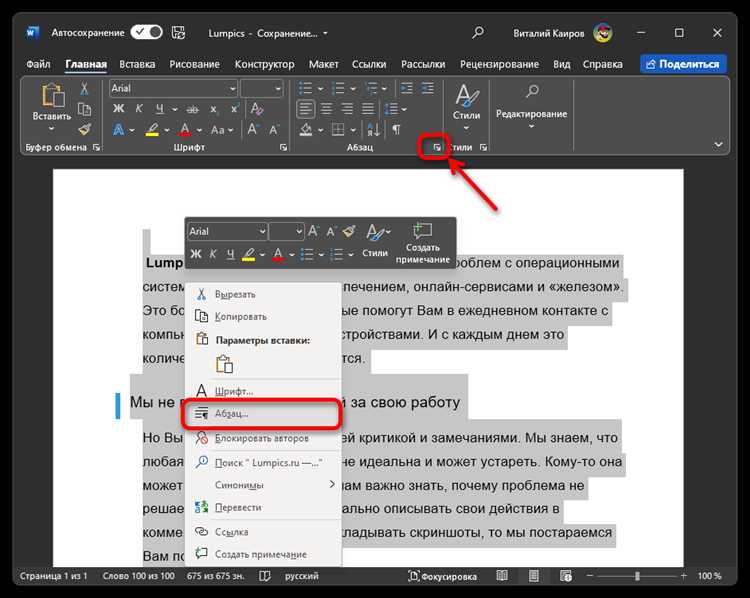Increase indent in Paragraph group
The image size is (750, 598).
tap(427, 88)
